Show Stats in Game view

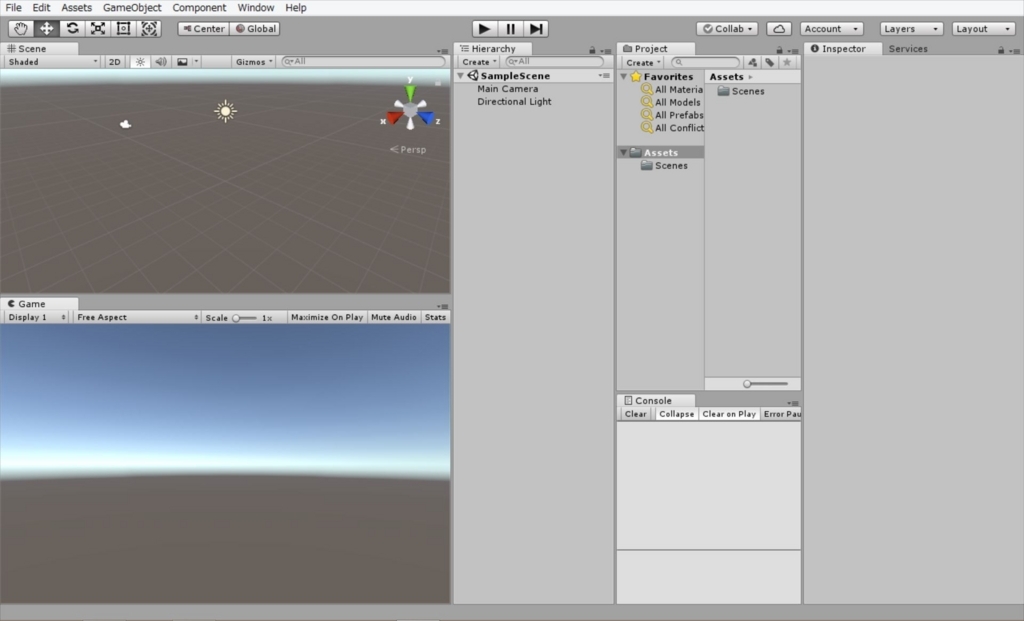[435, 317]
